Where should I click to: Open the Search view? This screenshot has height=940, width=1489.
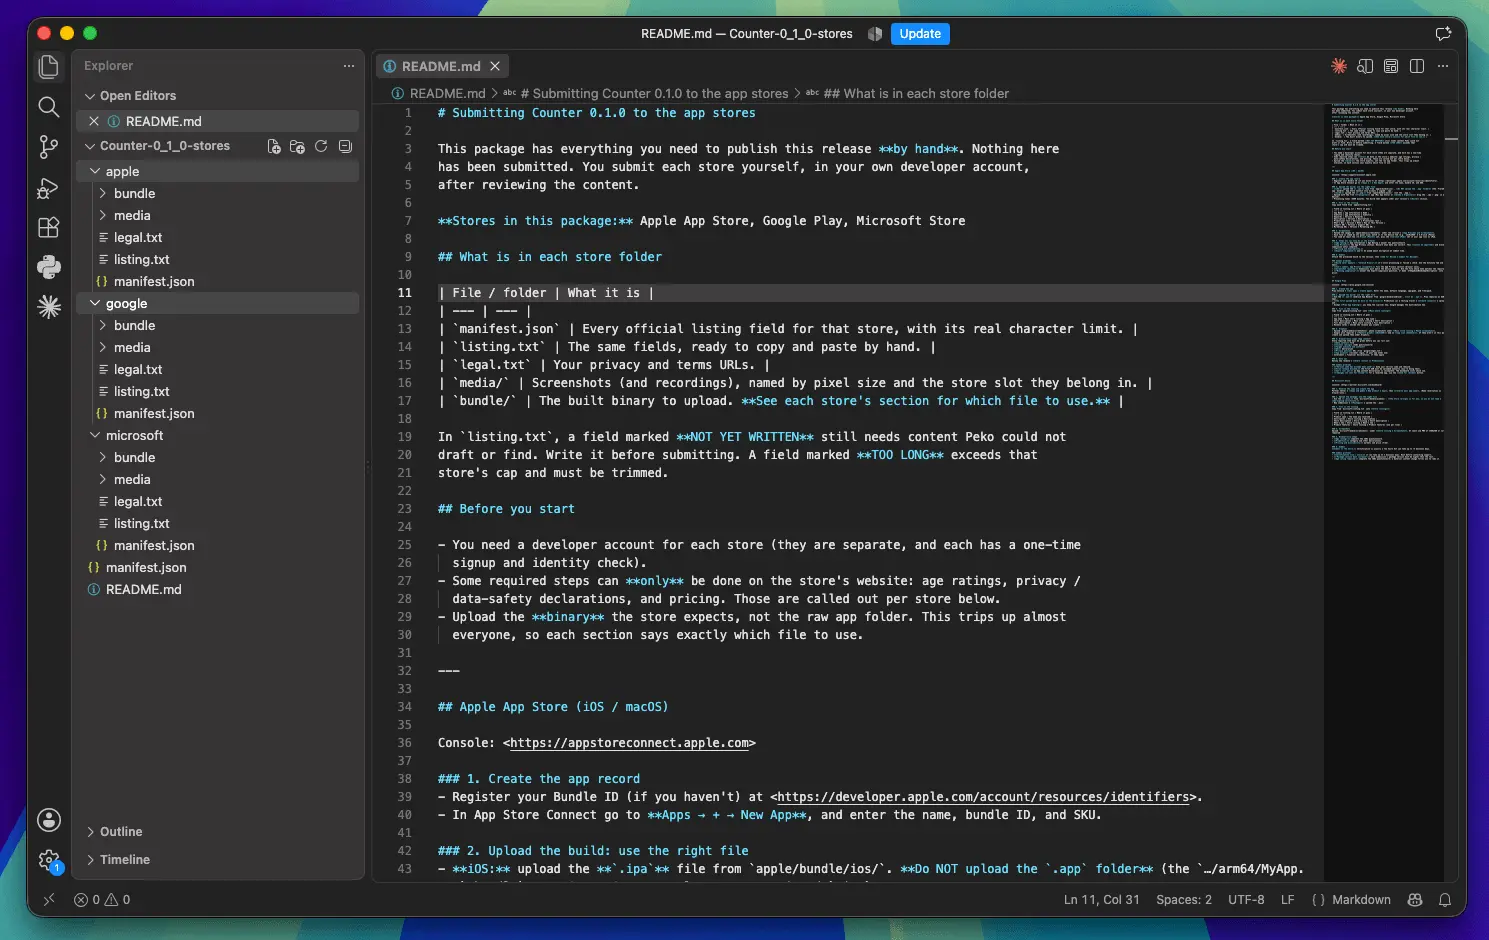coord(48,107)
